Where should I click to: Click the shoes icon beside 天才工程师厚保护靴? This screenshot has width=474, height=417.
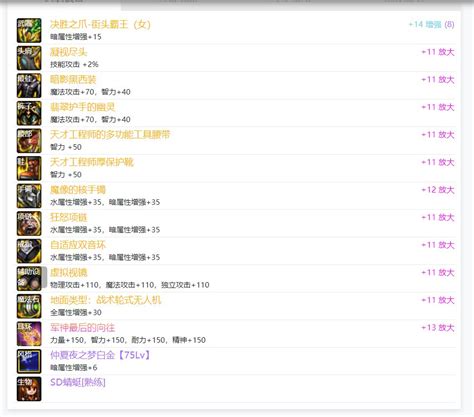click(29, 168)
